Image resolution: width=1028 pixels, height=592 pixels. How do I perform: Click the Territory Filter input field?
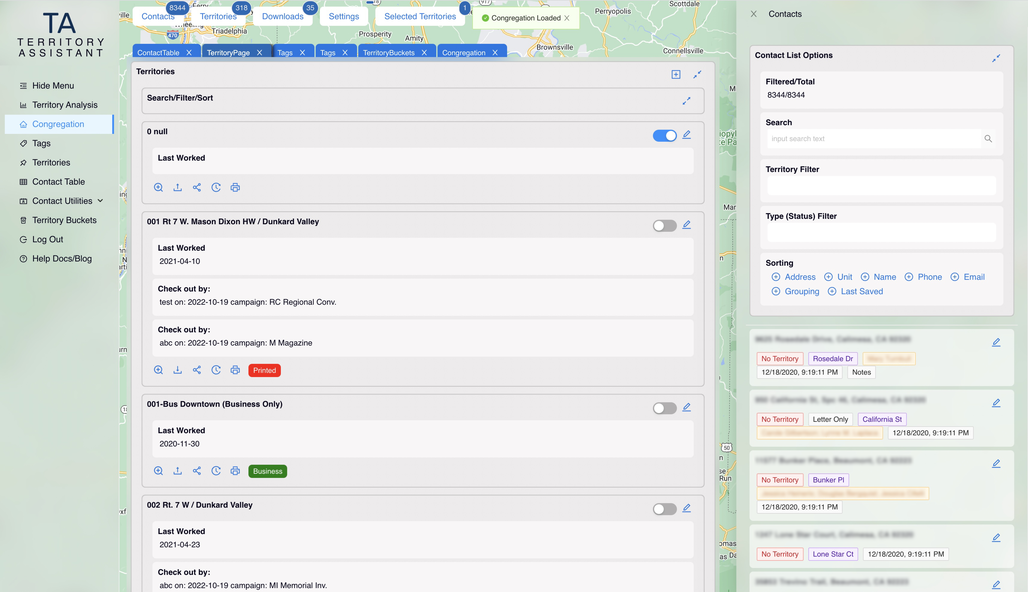click(x=880, y=186)
